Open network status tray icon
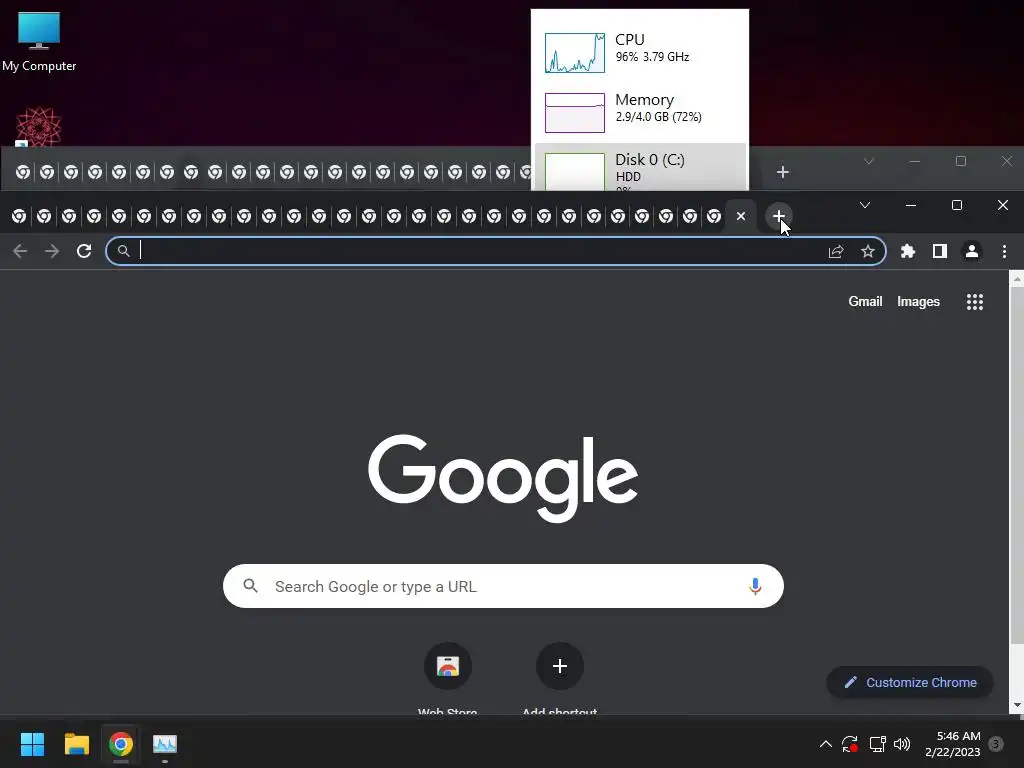The image size is (1024, 768). point(877,744)
